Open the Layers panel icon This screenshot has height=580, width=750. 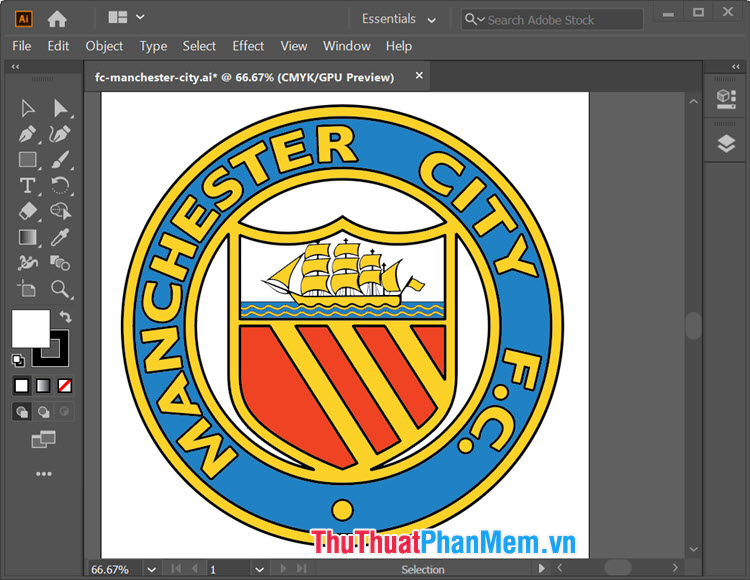click(x=726, y=143)
